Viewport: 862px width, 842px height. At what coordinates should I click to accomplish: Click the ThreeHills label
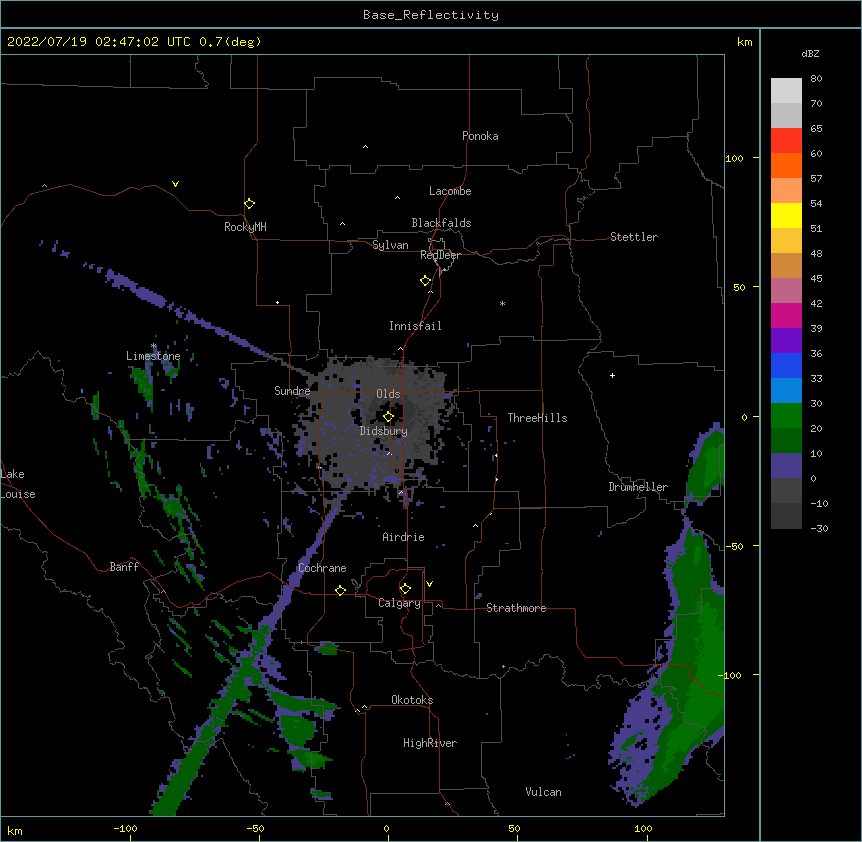[x=537, y=418]
